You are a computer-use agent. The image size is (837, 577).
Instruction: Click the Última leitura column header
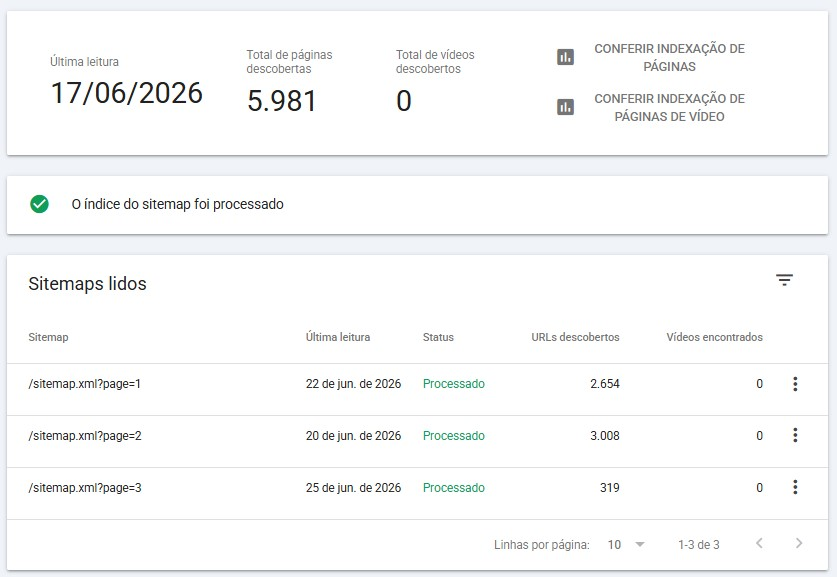(x=338, y=337)
